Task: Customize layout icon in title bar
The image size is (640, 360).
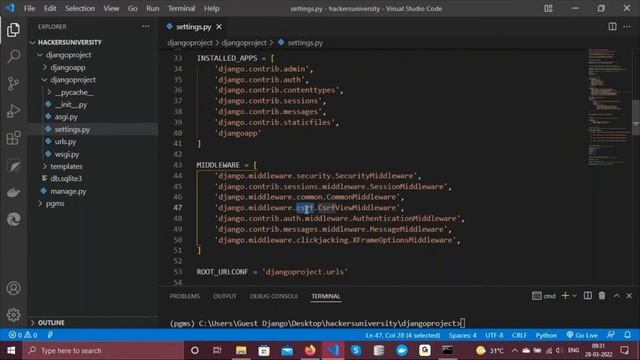Action: click(x=548, y=8)
